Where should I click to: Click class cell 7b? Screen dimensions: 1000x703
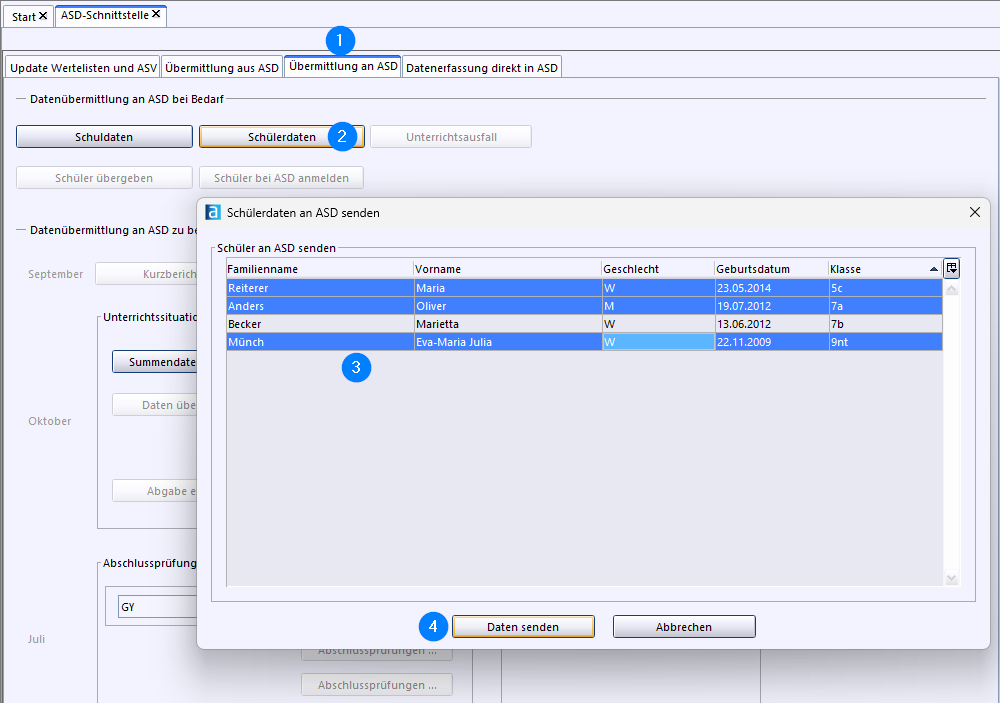(885, 323)
